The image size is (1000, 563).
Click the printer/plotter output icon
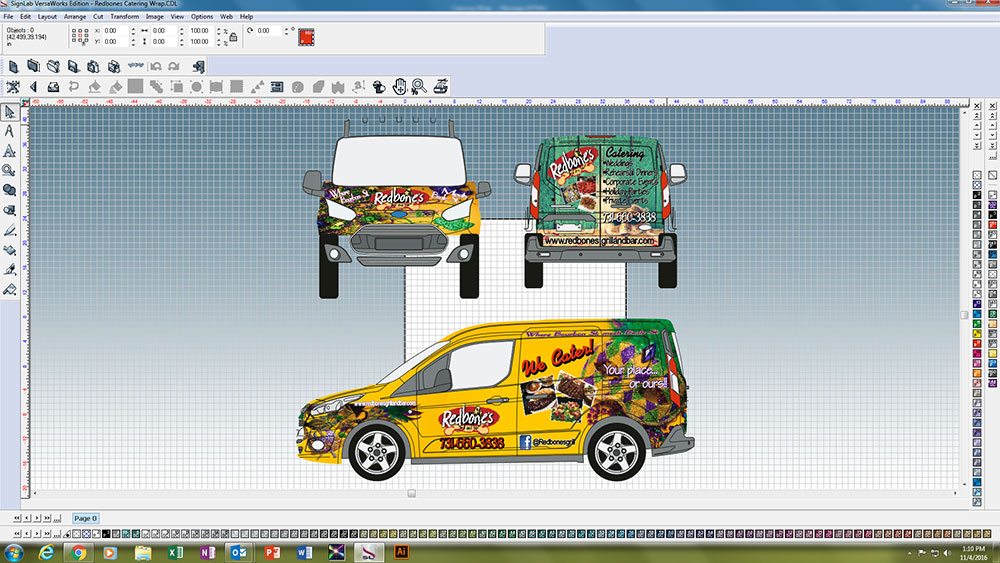point(441,86)
